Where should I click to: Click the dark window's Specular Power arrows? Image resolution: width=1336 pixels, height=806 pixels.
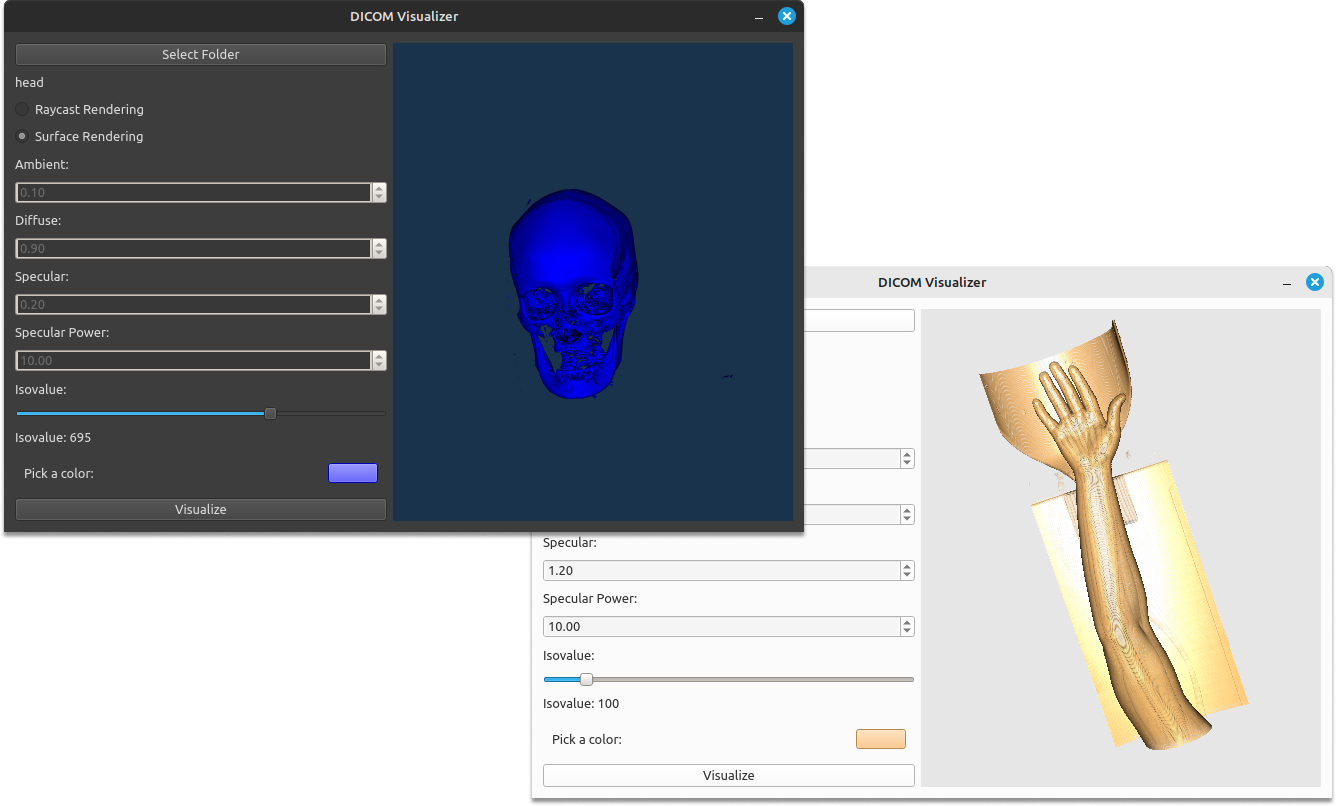pyautogui.click(x=379, y=360)
